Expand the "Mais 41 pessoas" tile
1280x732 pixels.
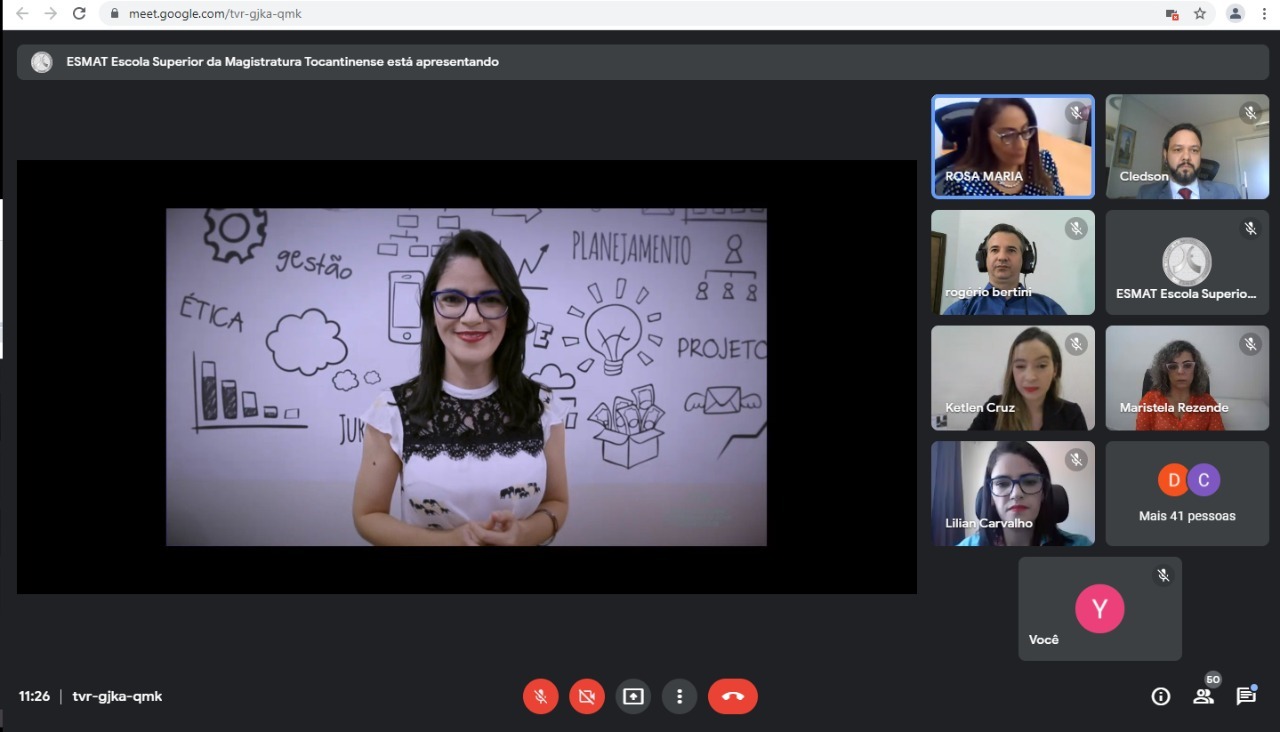(x=1187, y=494)
